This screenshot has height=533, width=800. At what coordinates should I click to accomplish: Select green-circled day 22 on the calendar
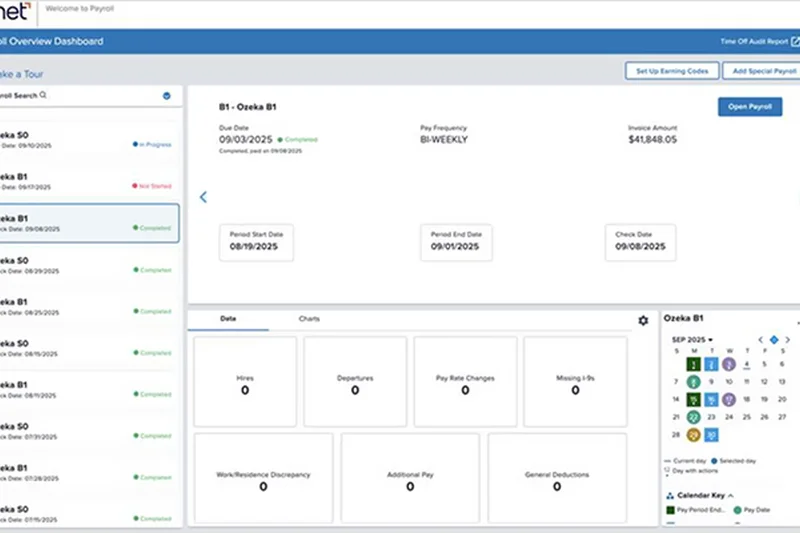coord(693,417)
